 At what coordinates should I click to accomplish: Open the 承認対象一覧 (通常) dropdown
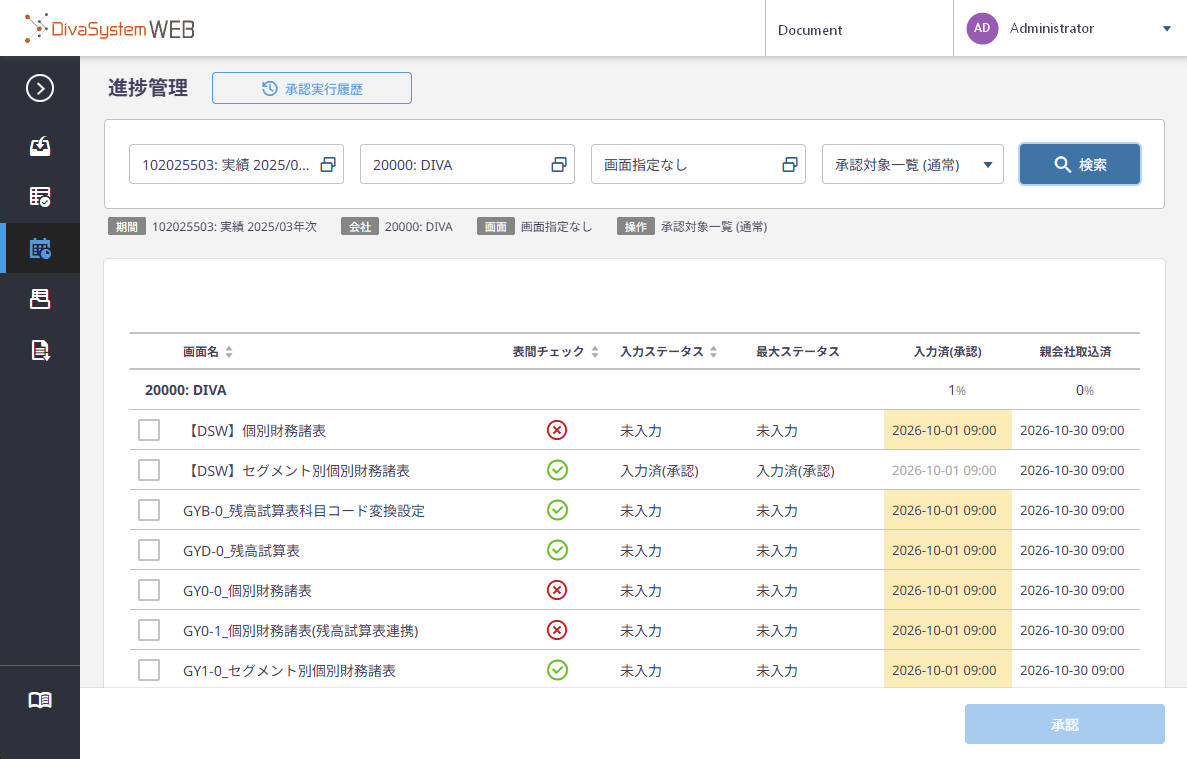912,164
